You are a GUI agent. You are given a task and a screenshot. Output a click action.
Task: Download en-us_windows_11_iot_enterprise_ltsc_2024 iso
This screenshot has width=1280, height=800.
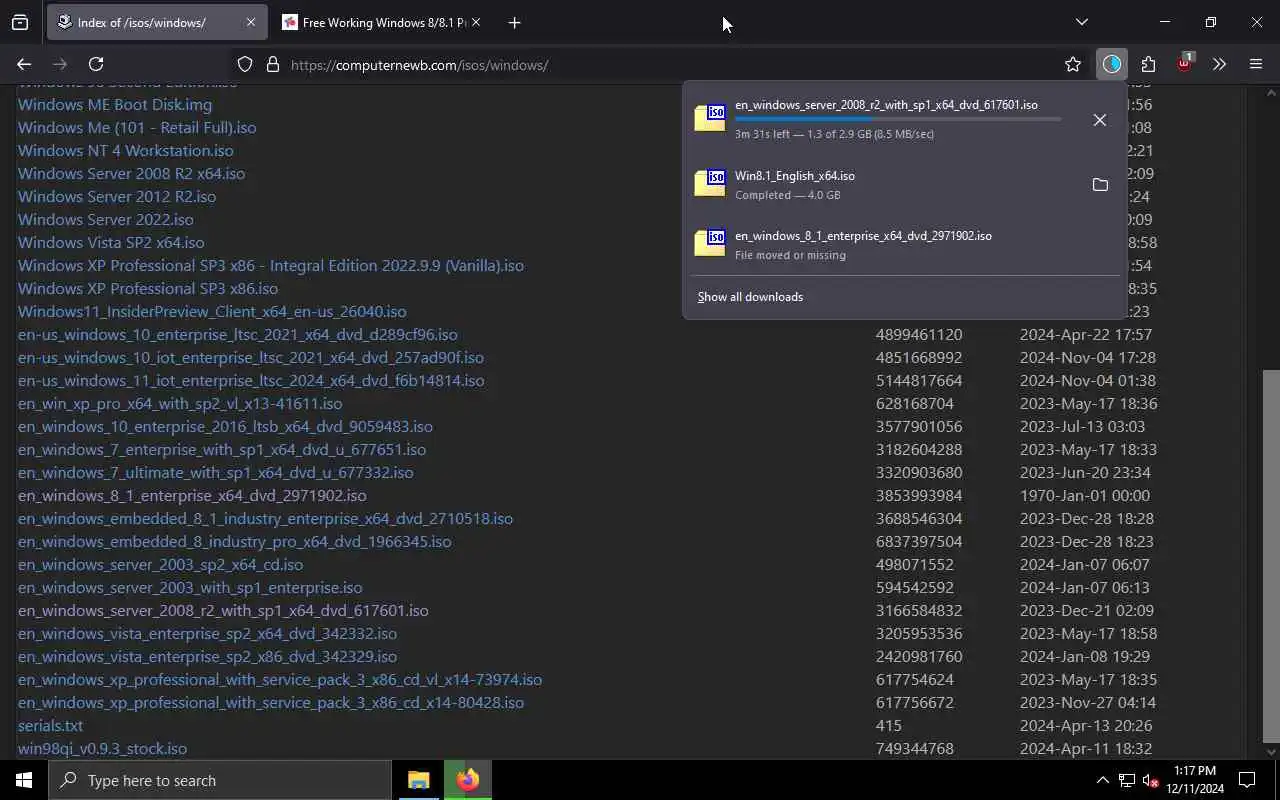(x=251, y=380)
